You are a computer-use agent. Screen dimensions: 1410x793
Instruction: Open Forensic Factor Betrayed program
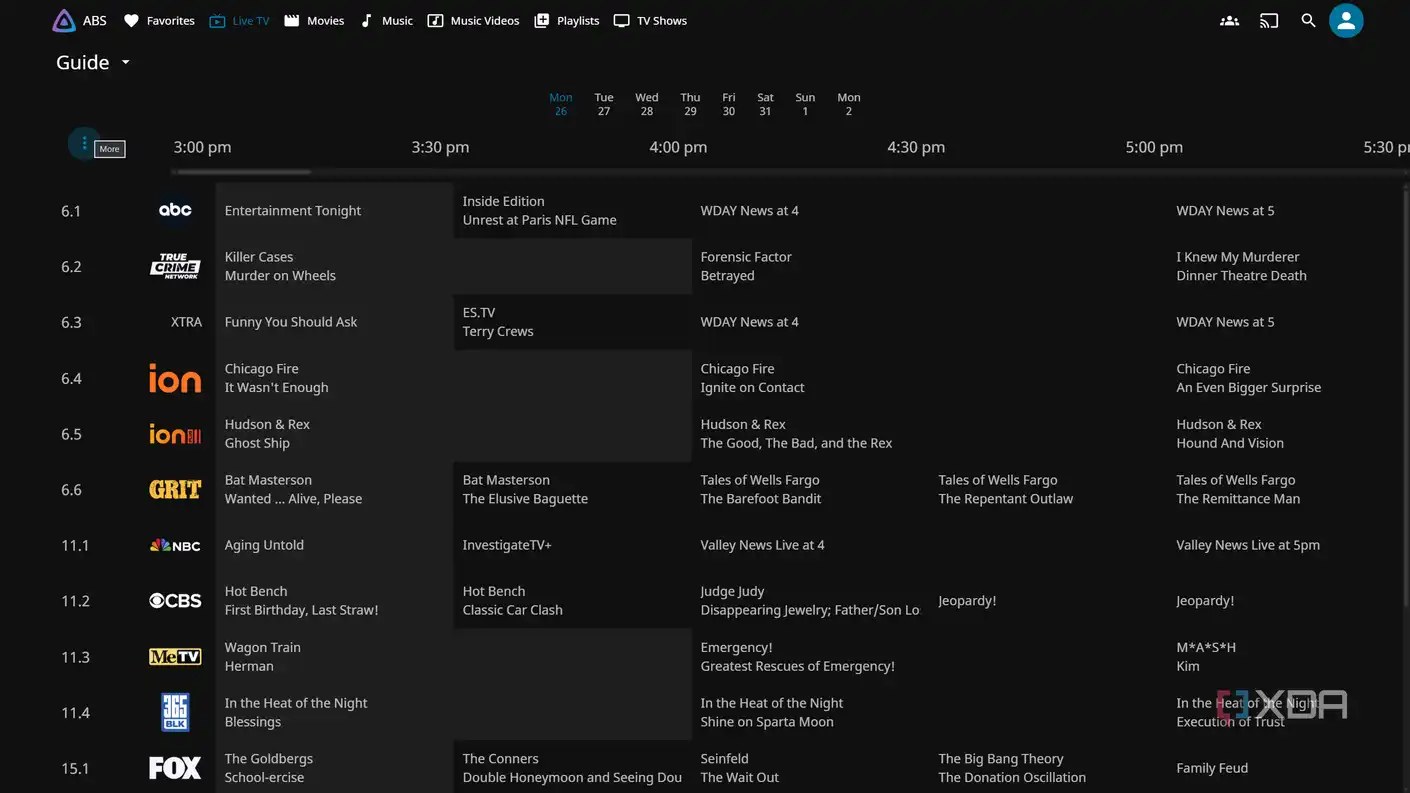coord(929,266)
